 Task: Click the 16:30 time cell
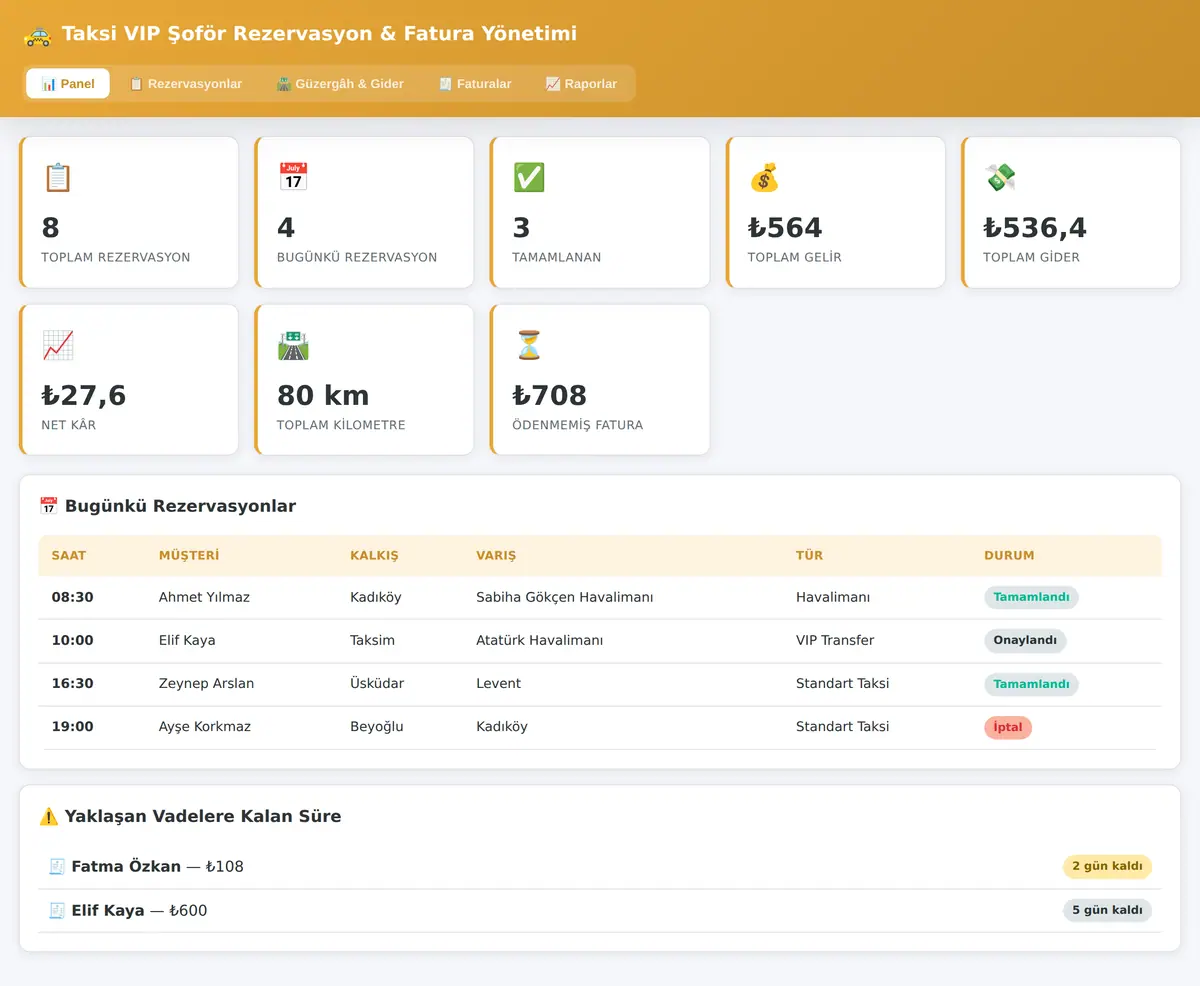pos(73,684)
